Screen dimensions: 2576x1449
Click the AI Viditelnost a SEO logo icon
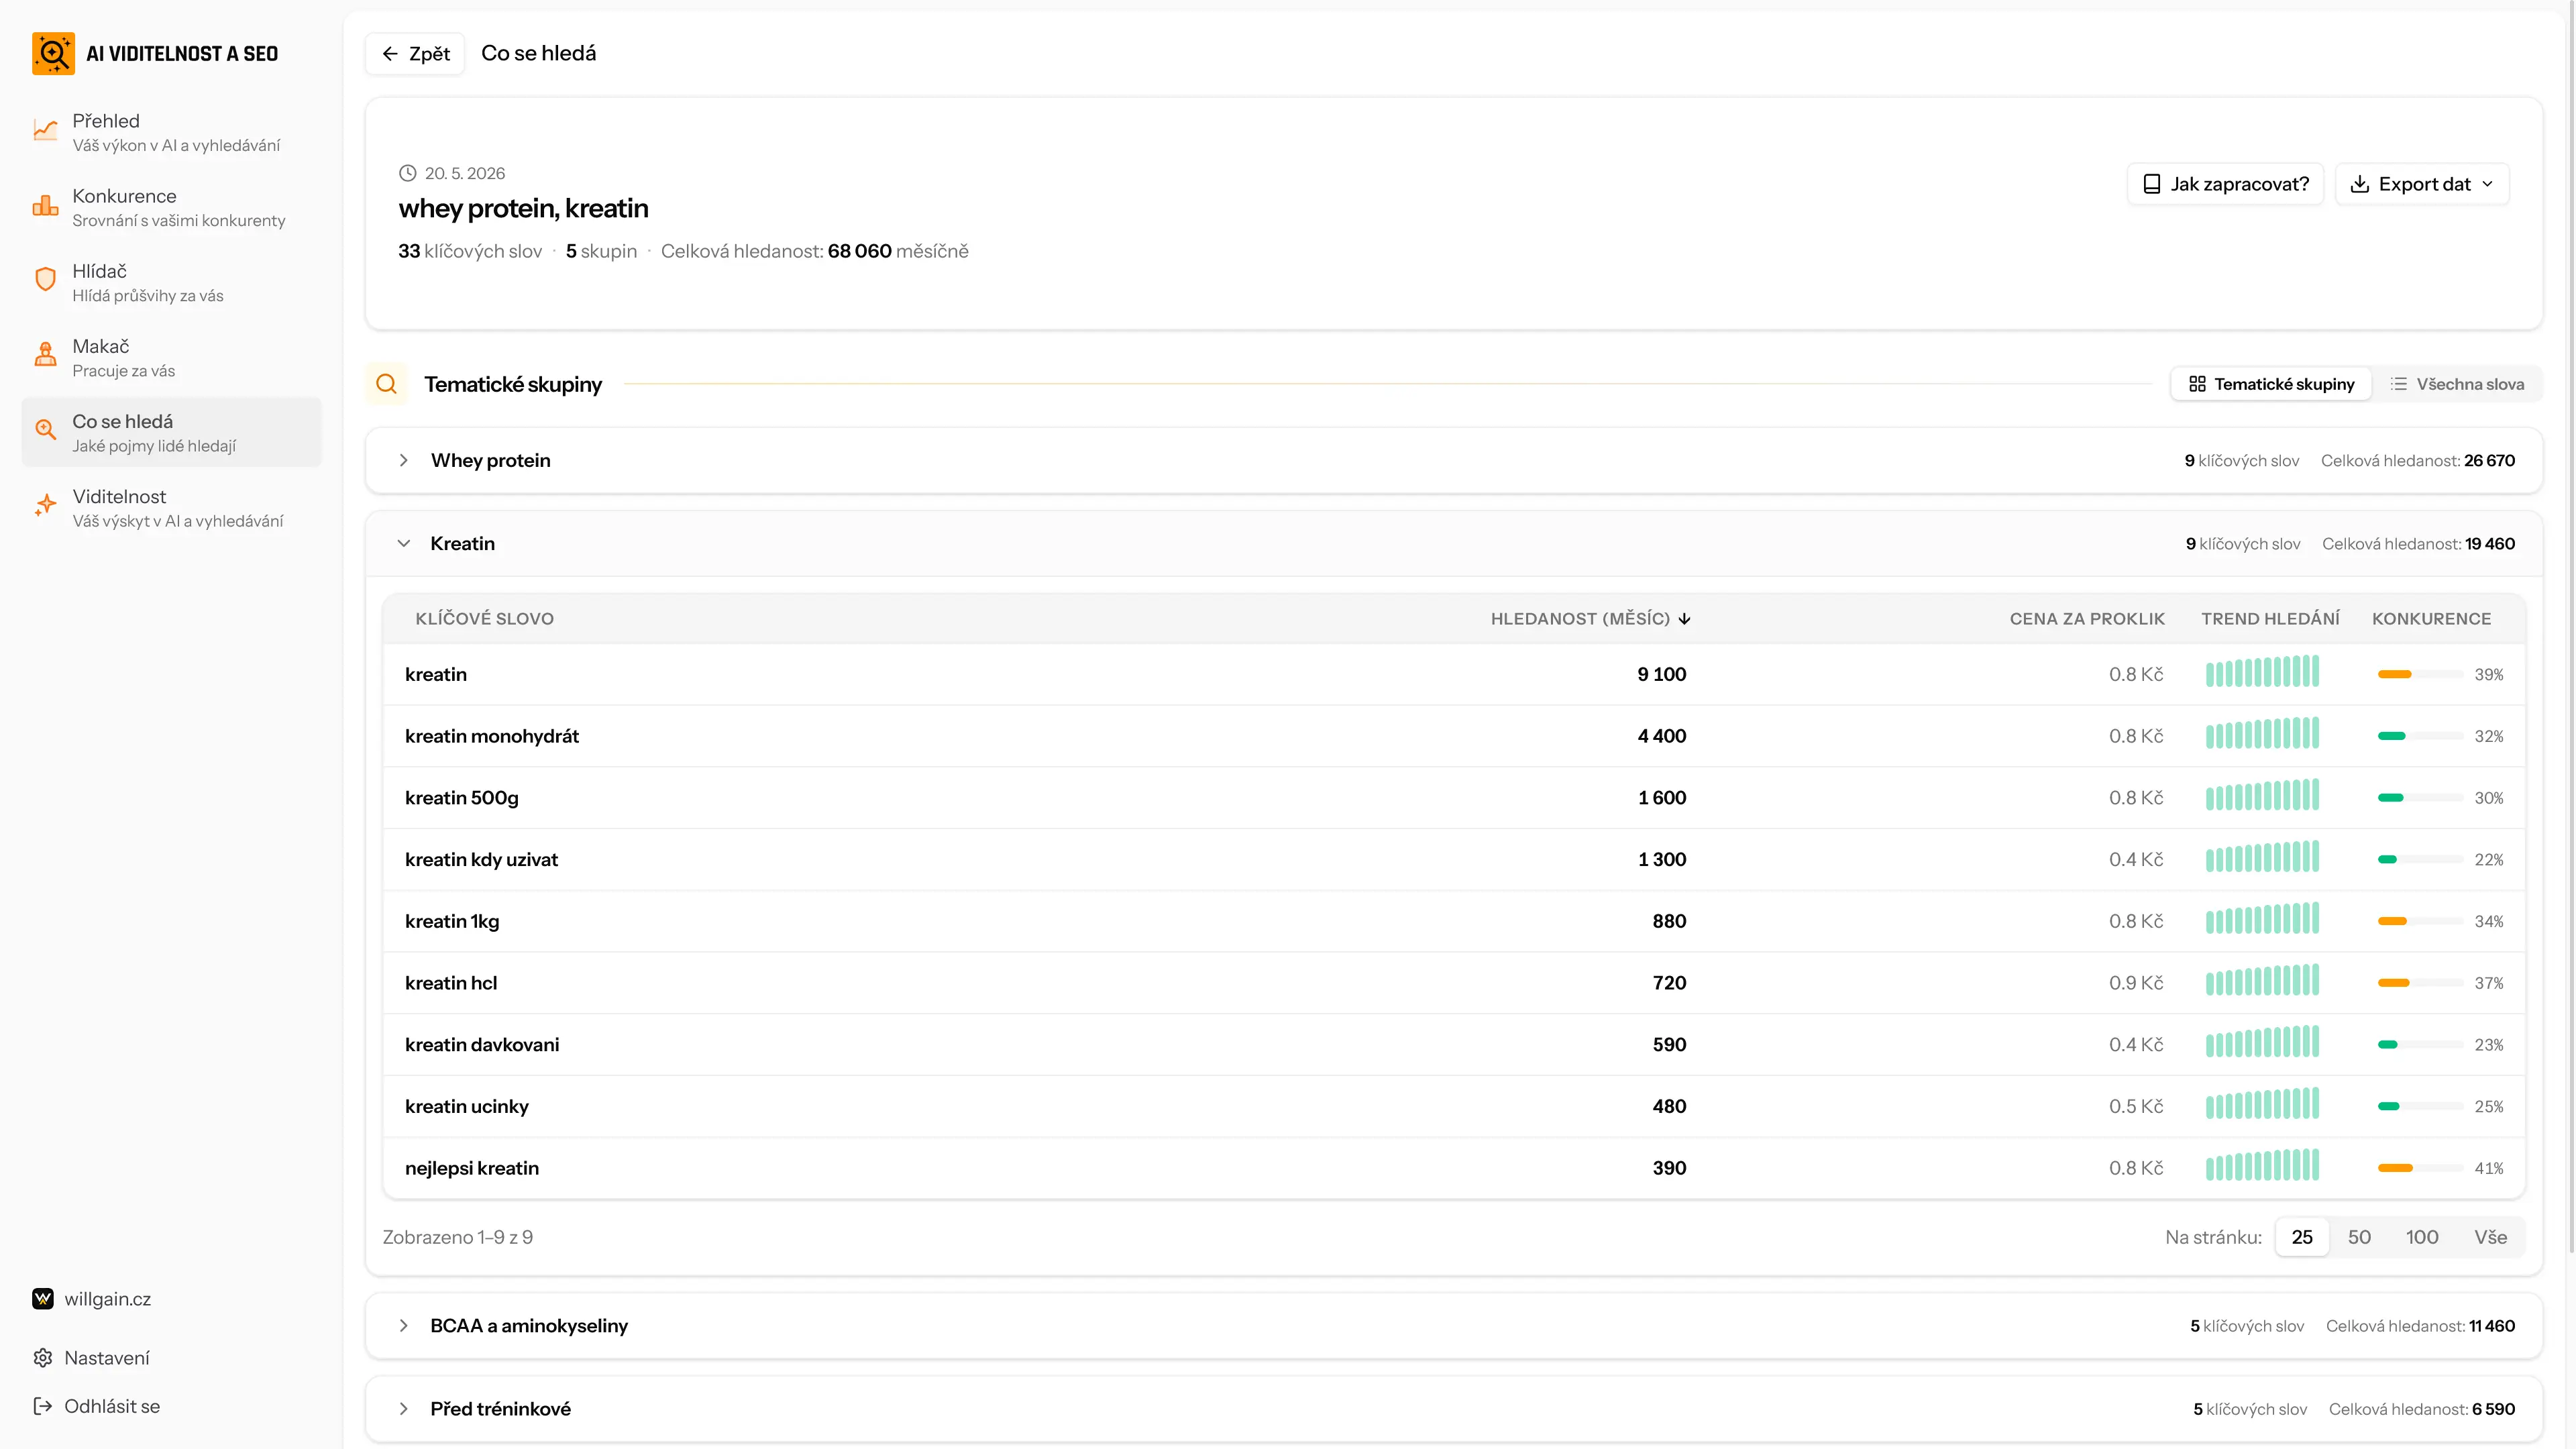click(53, 53)
